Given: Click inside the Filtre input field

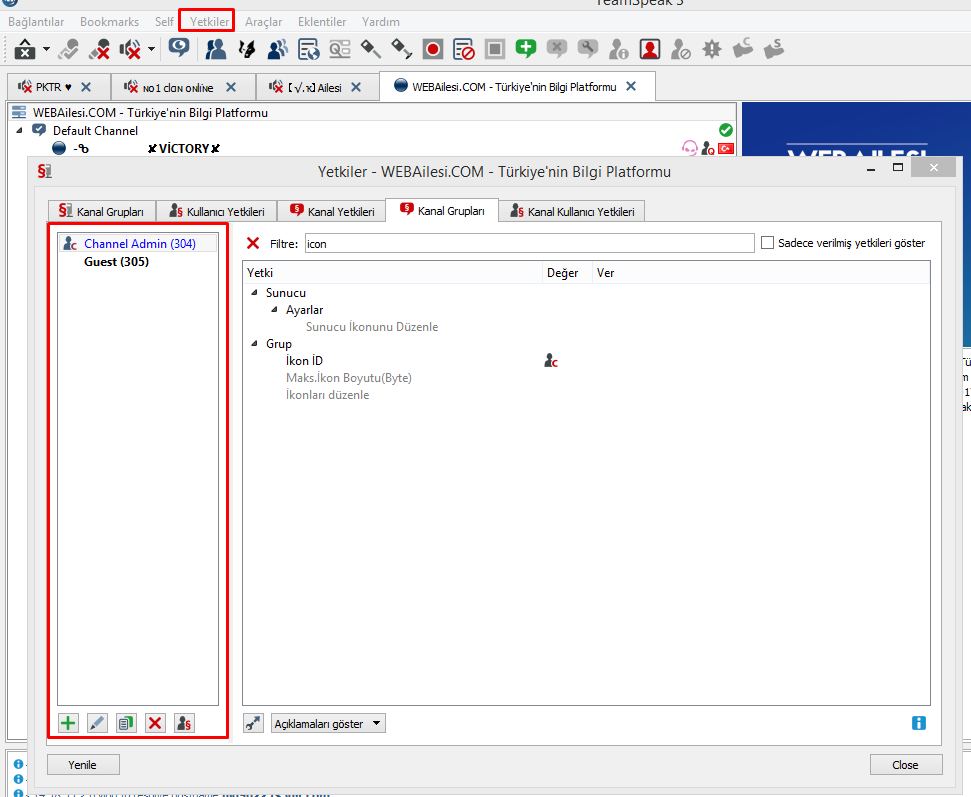Looking at the screenshot, I should click(529, 243).
